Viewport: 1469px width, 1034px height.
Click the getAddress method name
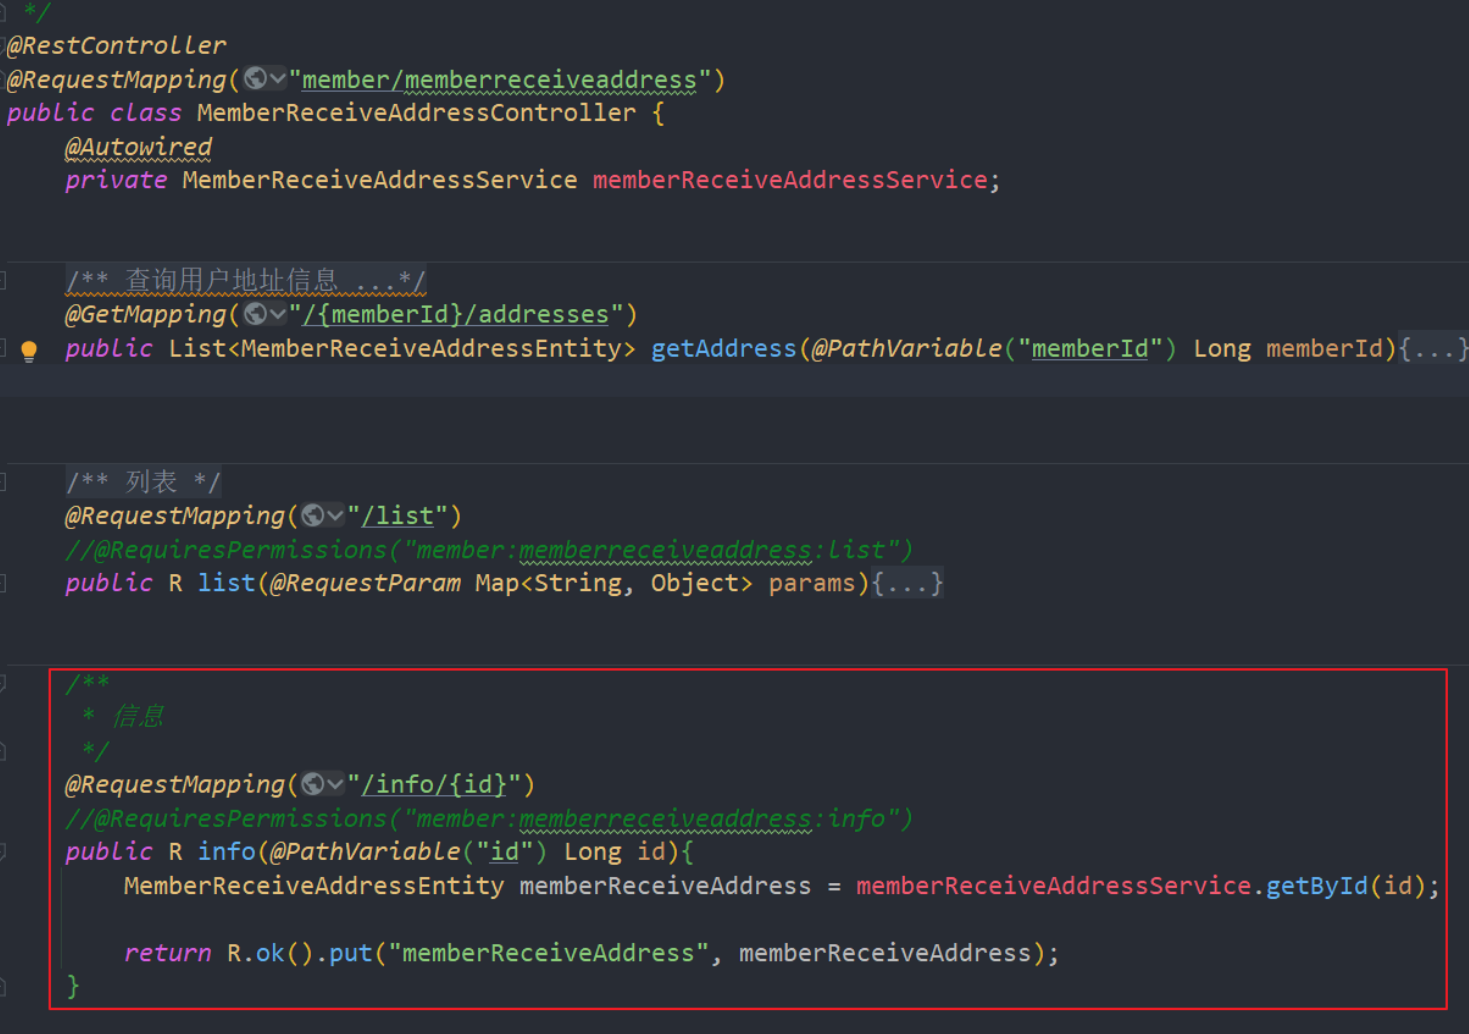[723, 348]
